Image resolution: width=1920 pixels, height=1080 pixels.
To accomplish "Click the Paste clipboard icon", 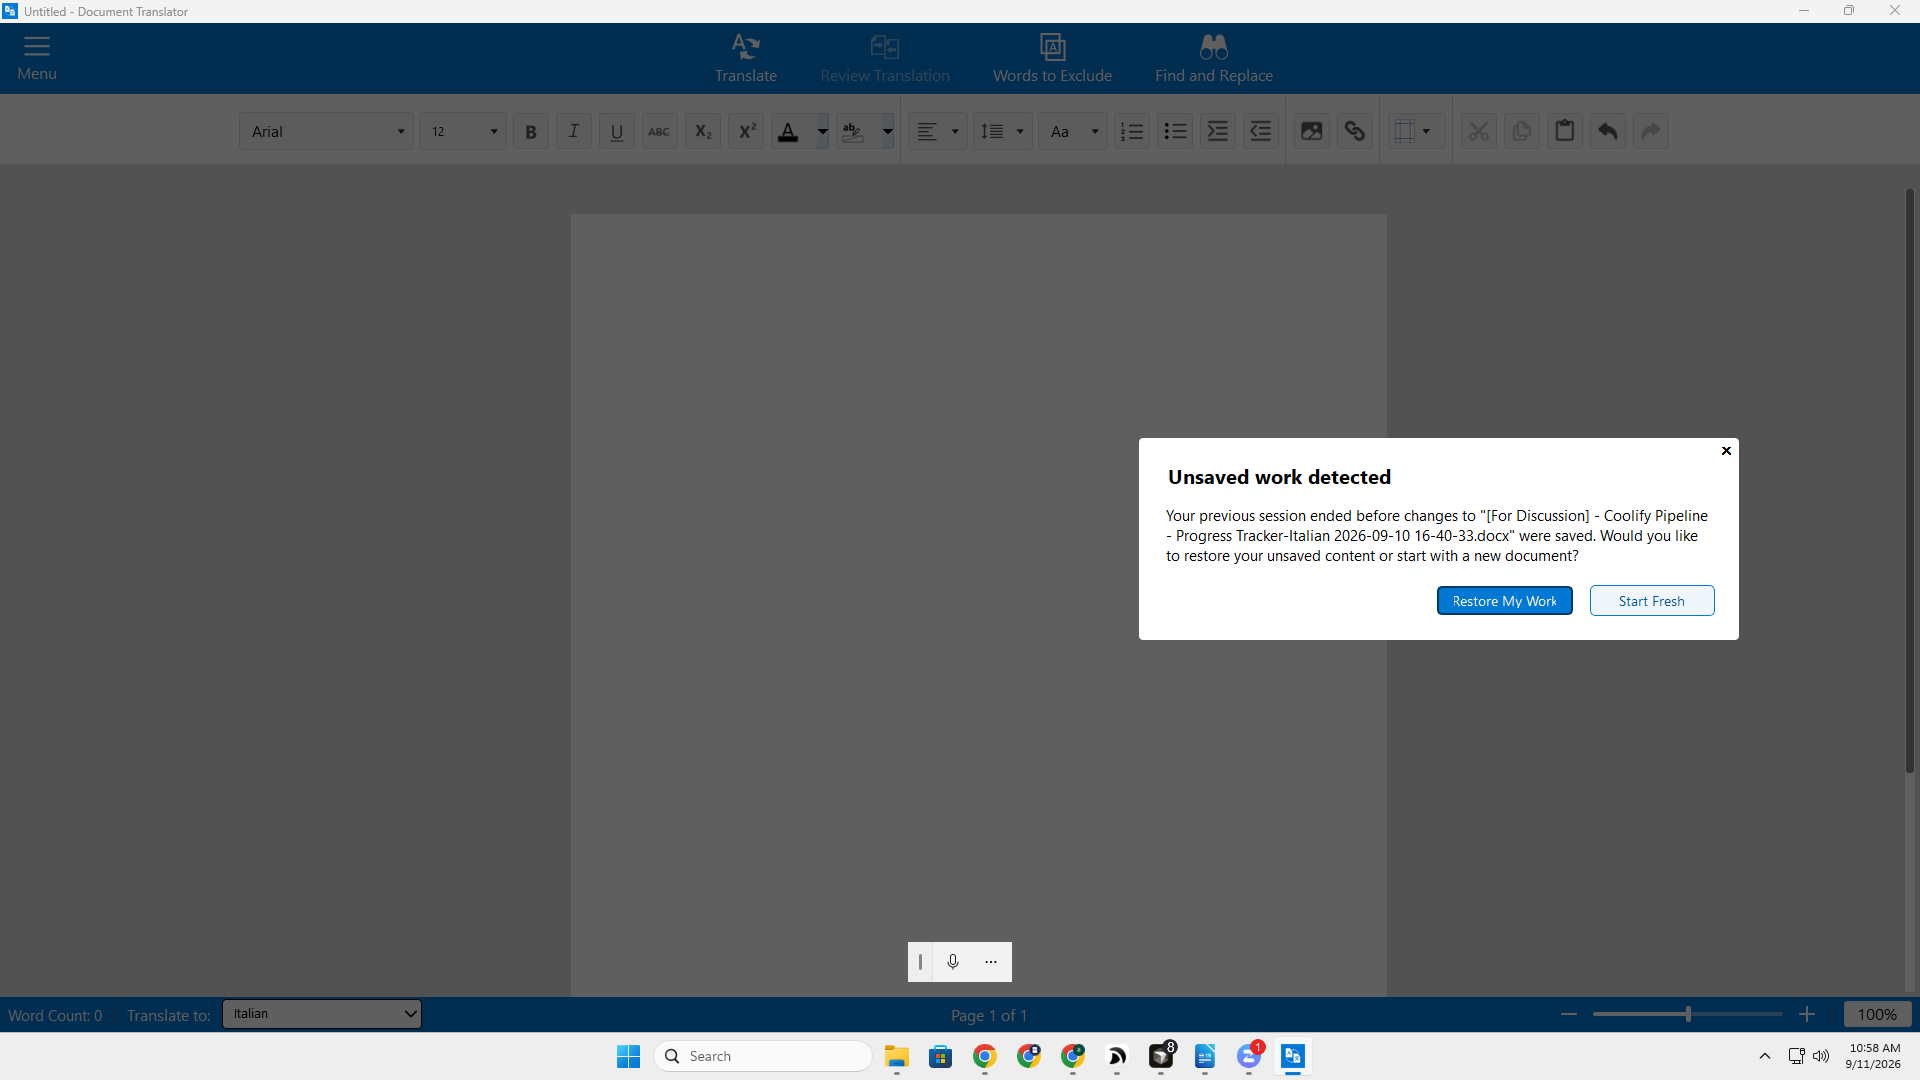I will pos(1565,131).
